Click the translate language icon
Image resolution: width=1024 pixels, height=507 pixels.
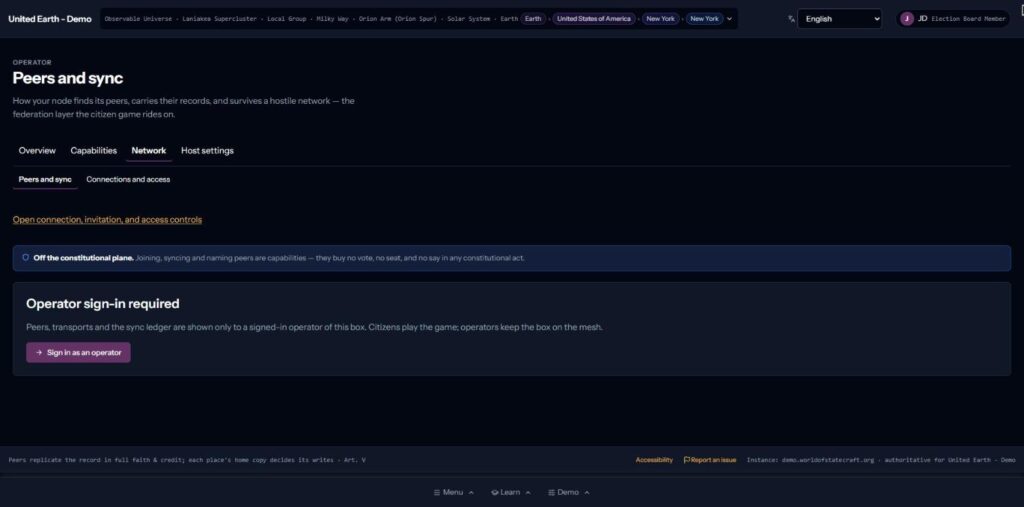tap(792, 19)
